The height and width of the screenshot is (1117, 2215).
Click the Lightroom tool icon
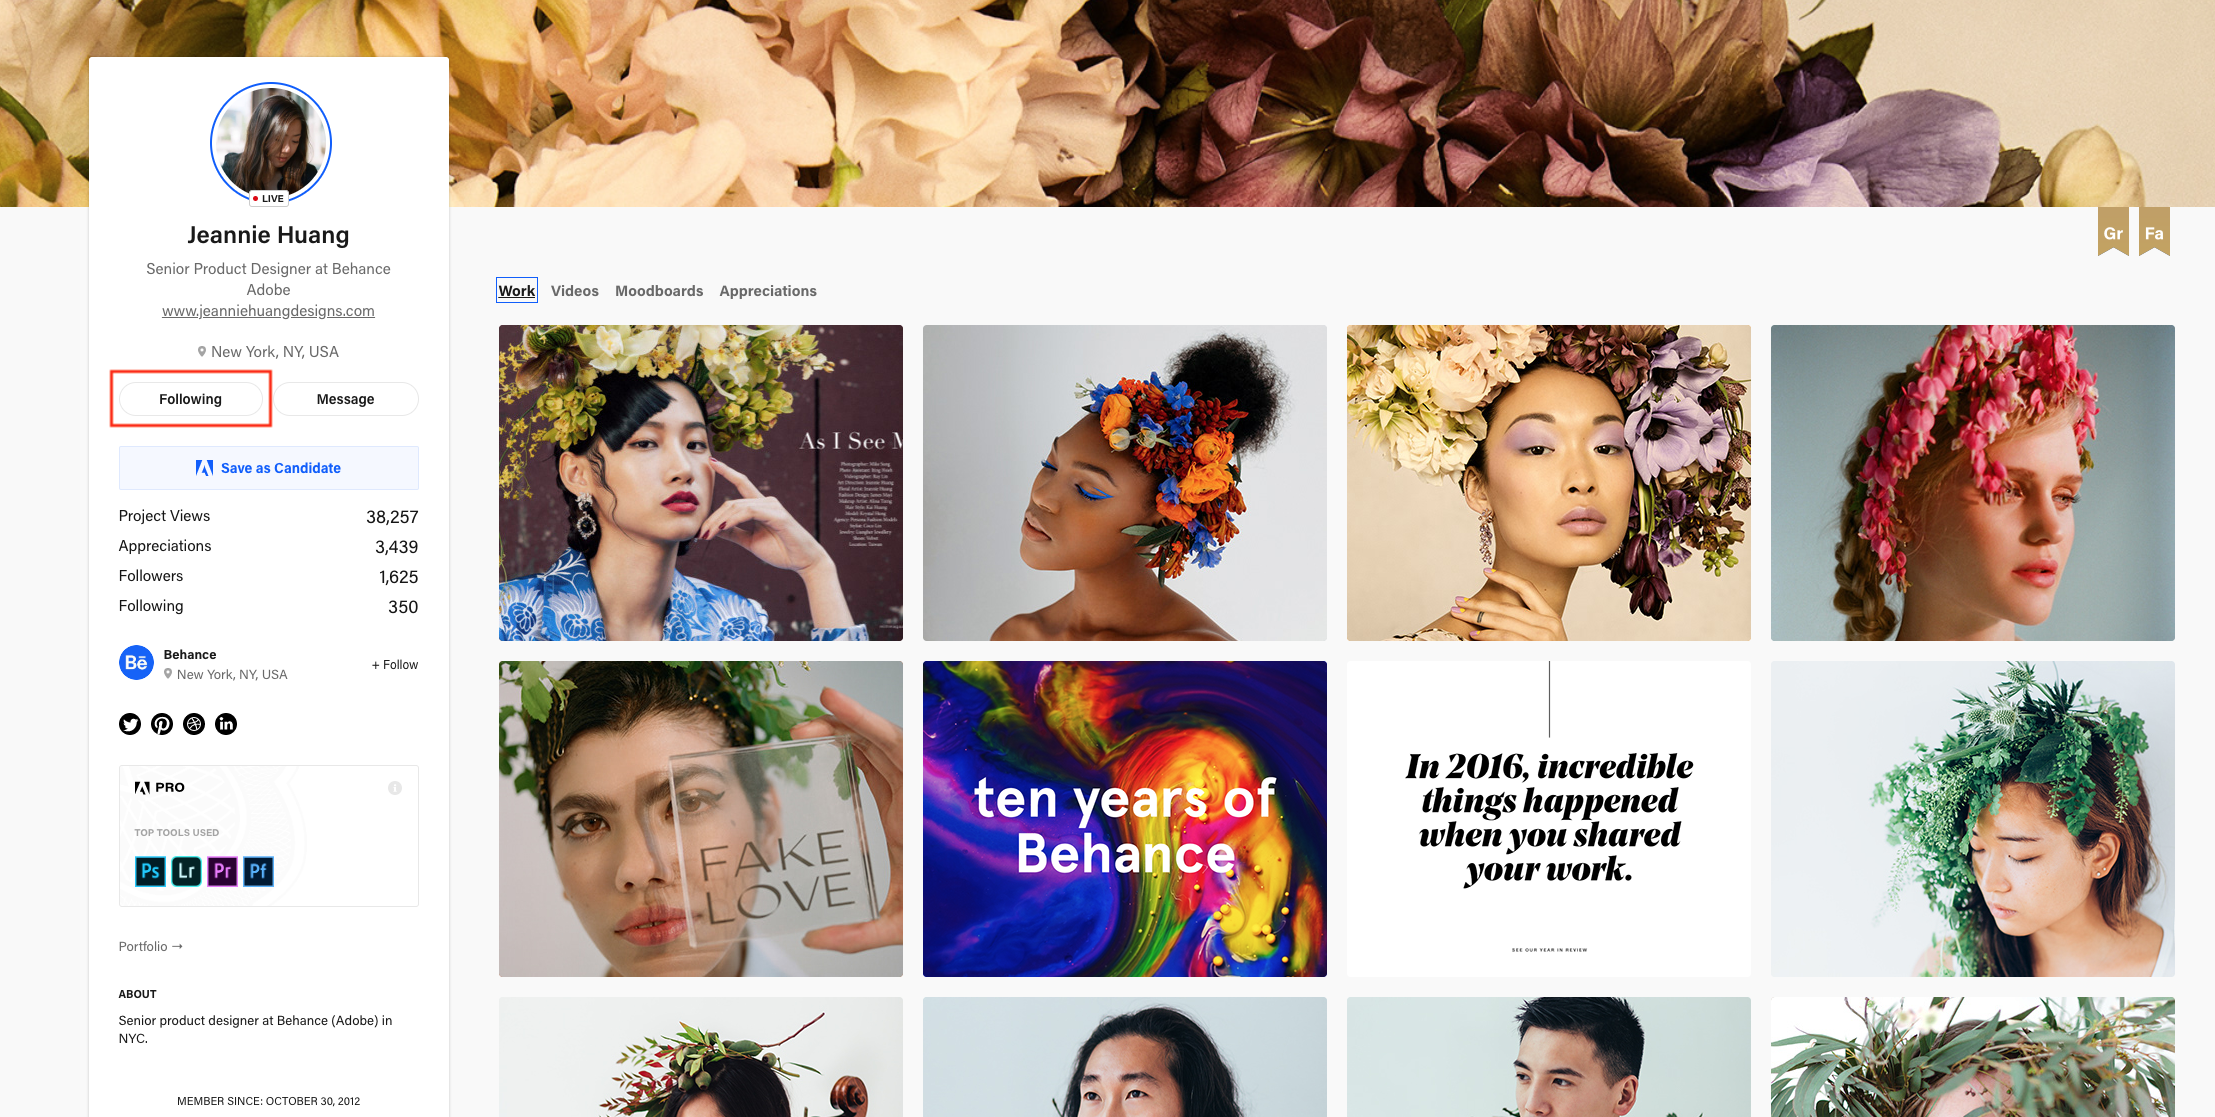coord(186,871)
